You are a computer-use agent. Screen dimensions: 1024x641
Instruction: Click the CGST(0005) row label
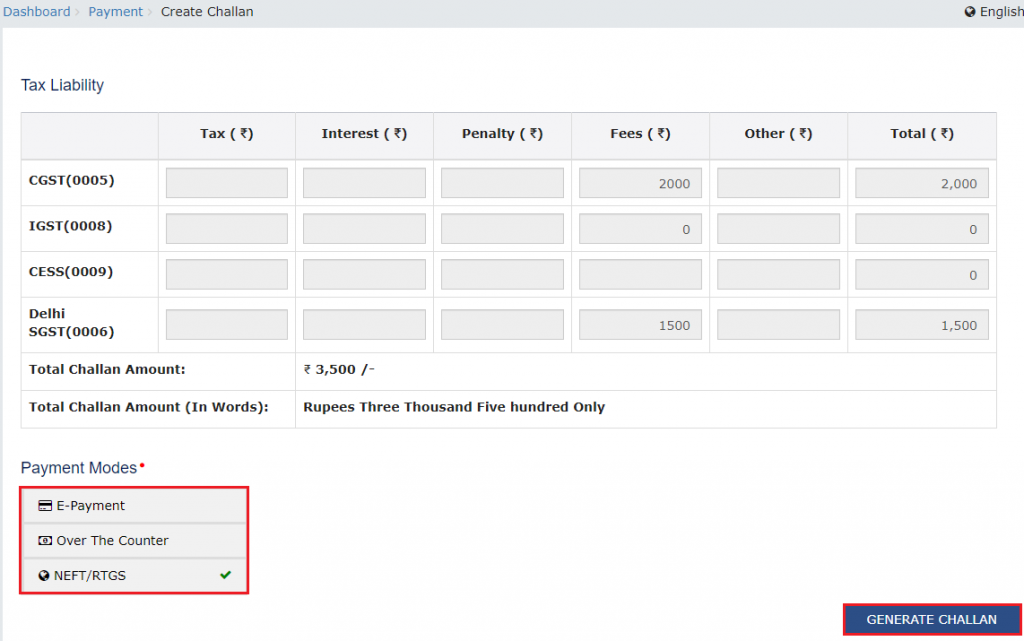pyautogui.click(x=72, y=180)
